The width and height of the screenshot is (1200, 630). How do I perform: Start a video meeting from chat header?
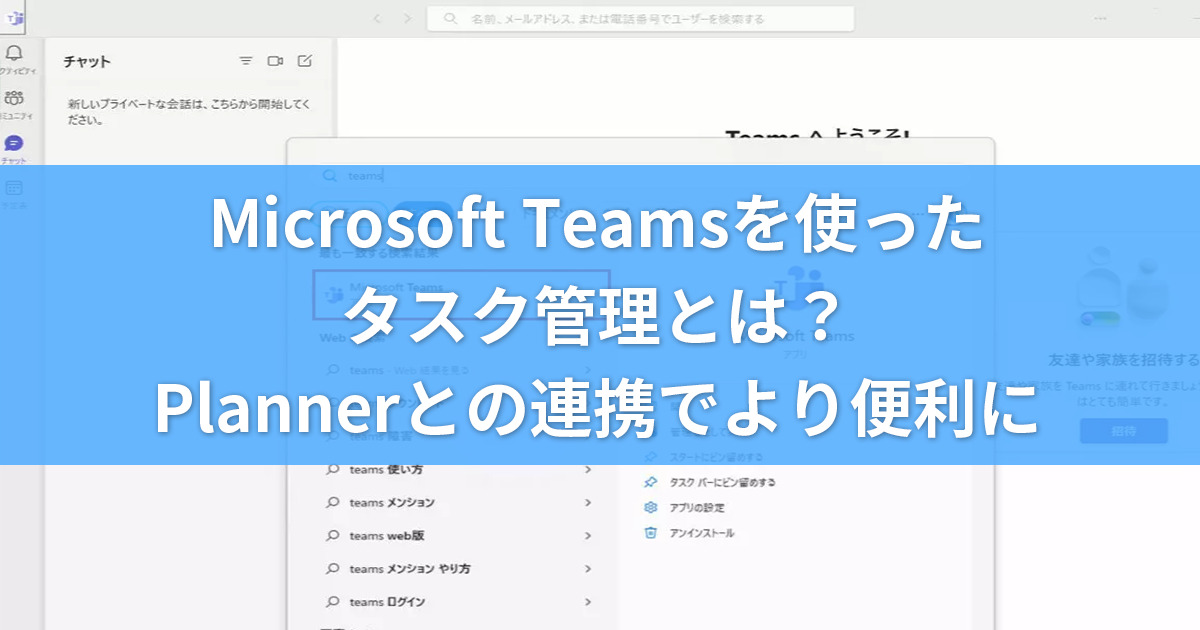(275, 61)
